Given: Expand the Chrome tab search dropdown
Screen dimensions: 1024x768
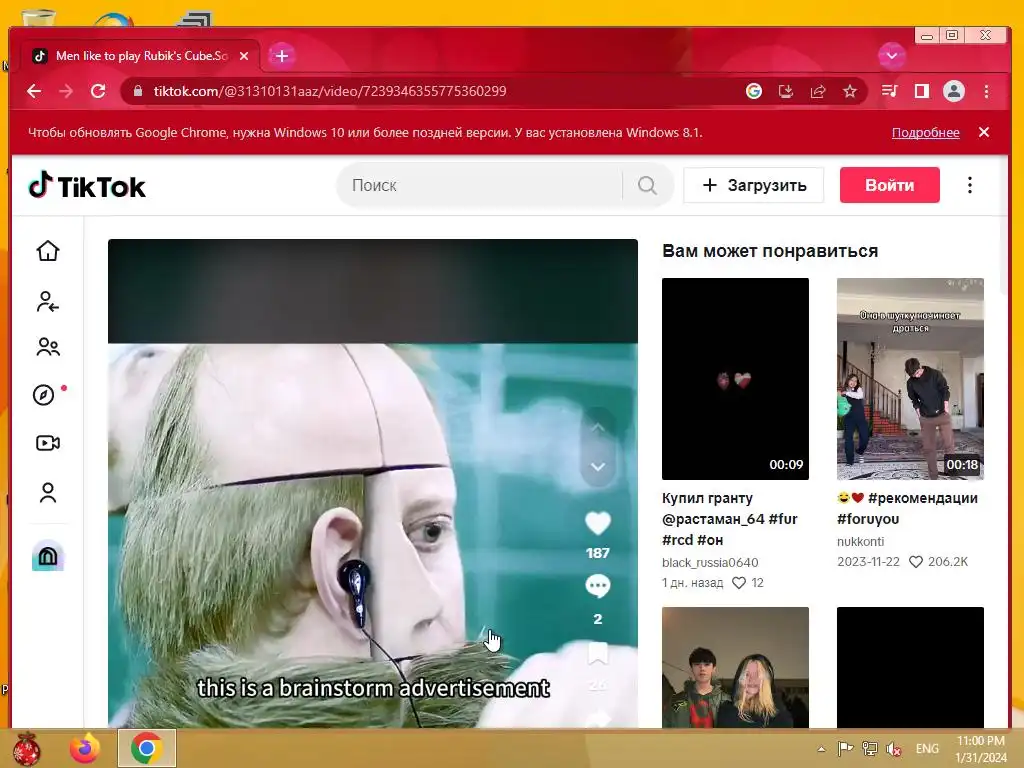Looking at the screenshot, I should (x=891, y=56).
